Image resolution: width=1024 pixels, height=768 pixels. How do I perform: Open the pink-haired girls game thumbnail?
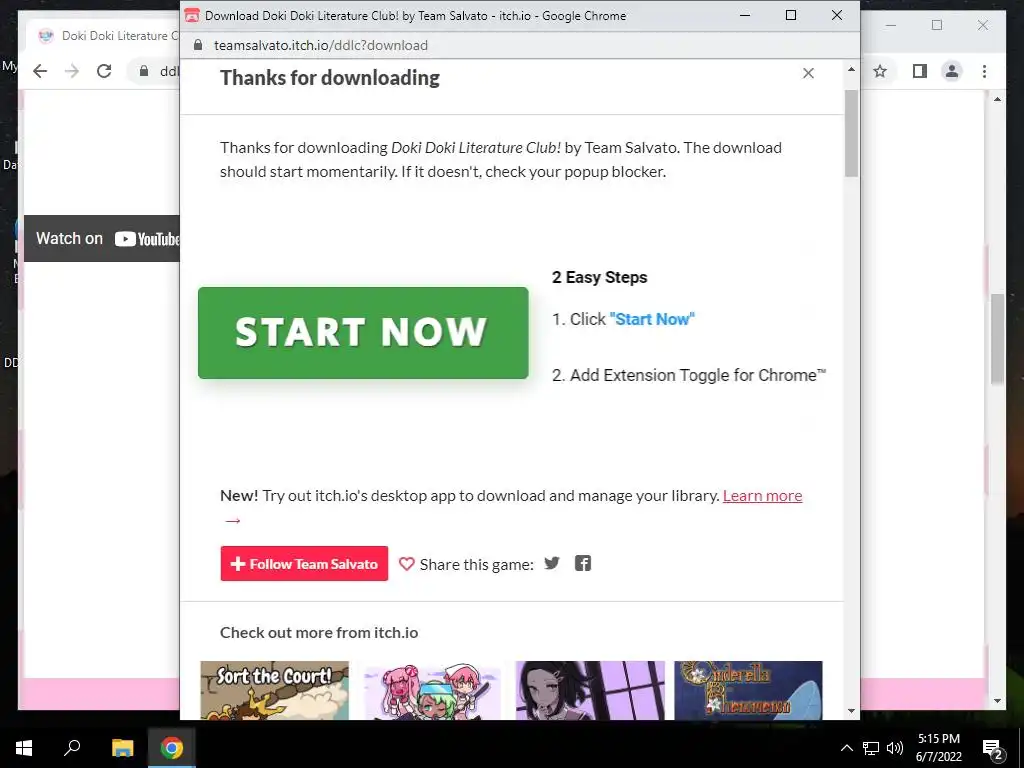click(x=432, y=690)
